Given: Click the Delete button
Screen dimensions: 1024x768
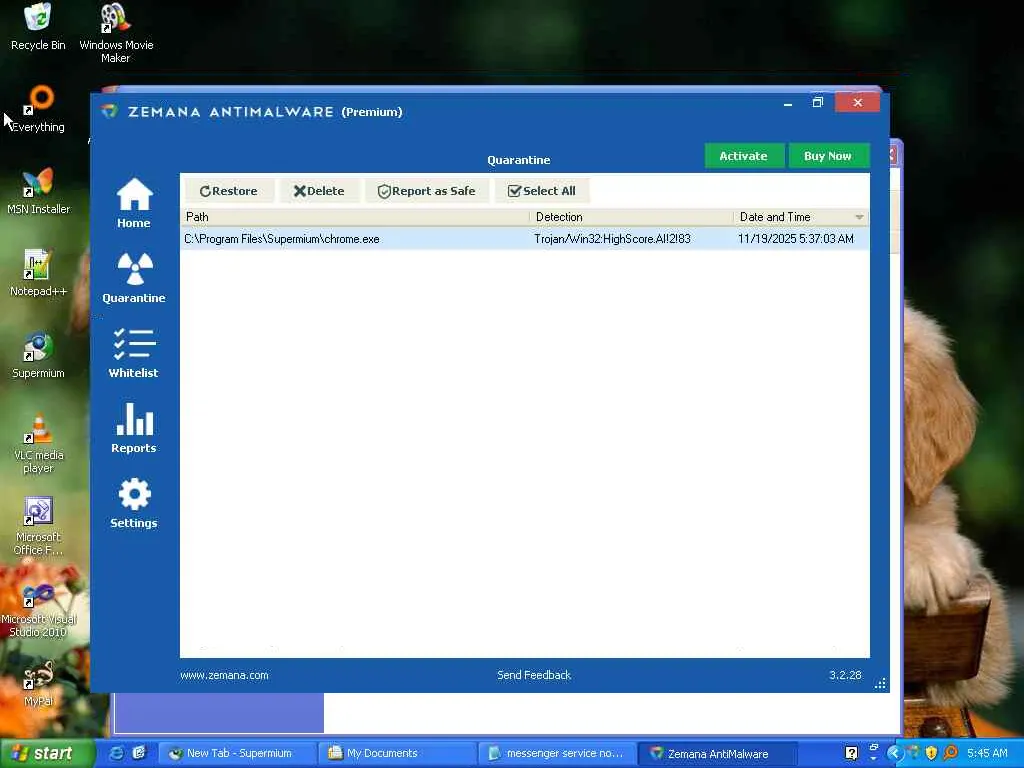Looking at the screenshot, I should tap(319, 191).
